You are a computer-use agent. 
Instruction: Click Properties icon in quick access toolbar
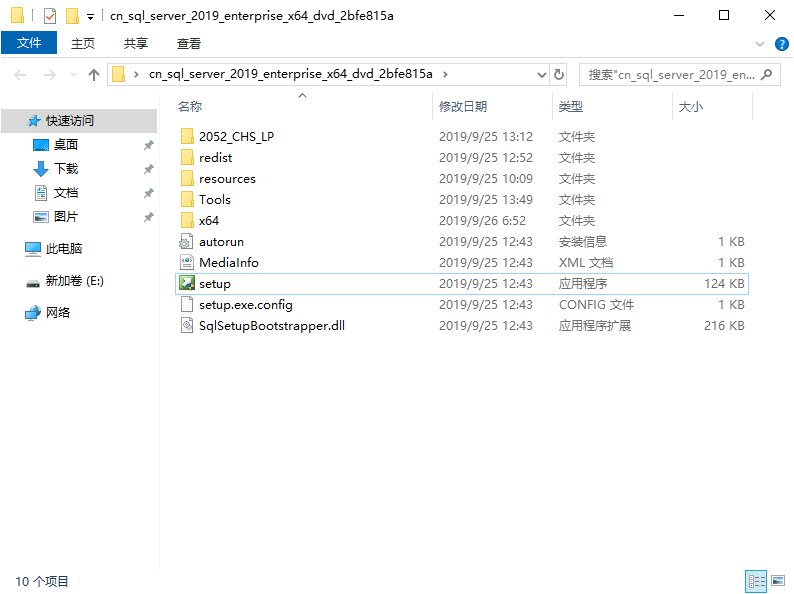point(50,16)
